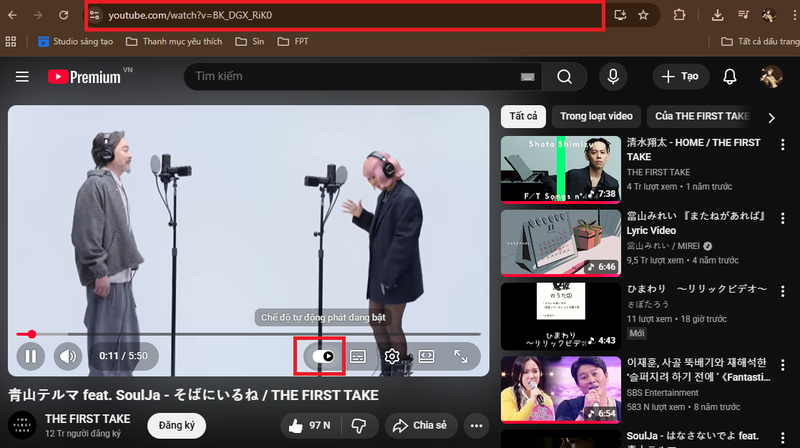Open ひまわり リリックビデオ video thumbnail

[561, 316]
